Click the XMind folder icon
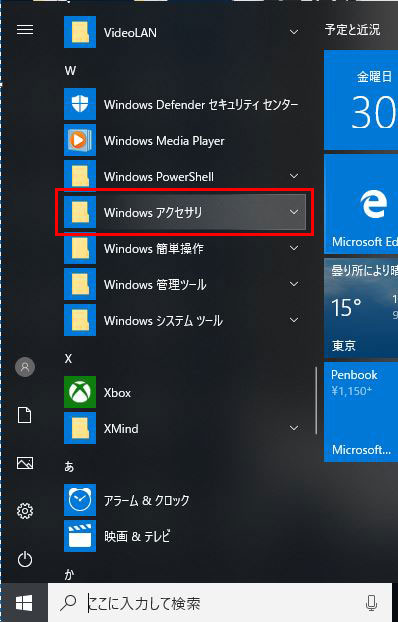398x622 pixels. [80, 428]
